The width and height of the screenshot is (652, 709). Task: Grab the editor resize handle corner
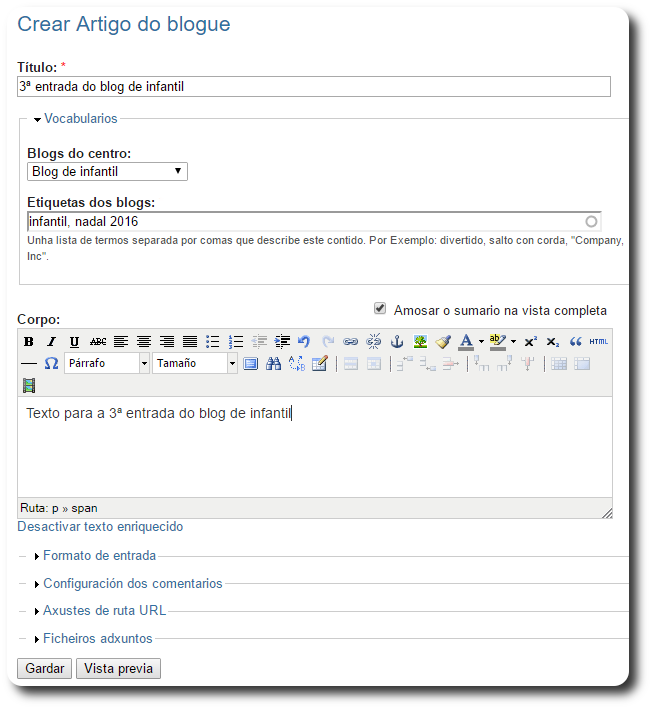607,513
